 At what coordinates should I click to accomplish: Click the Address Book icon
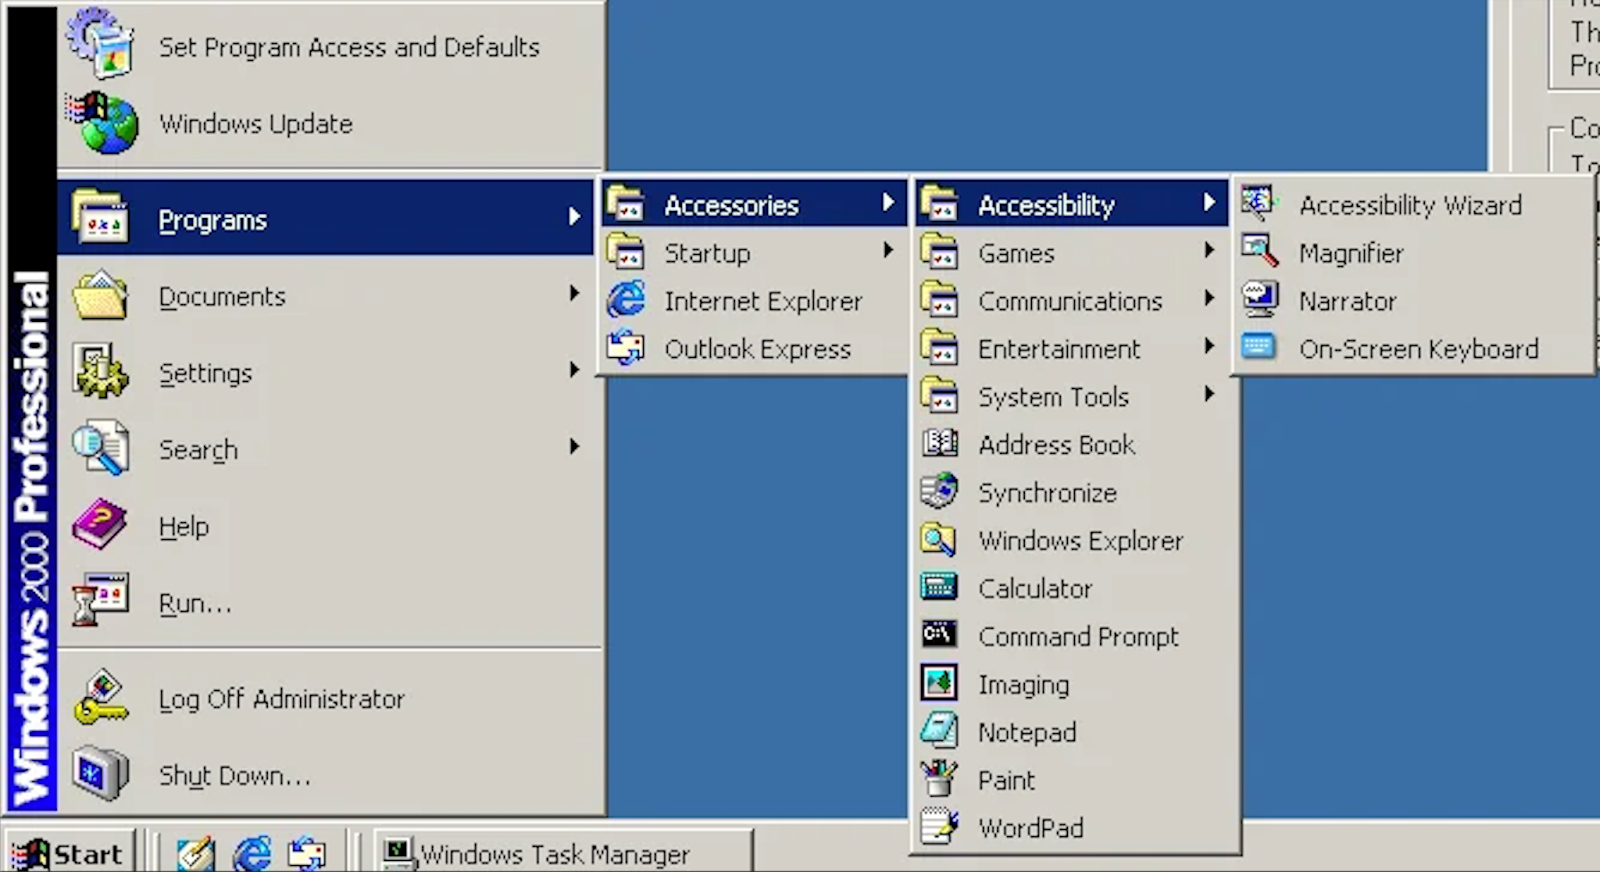tap(939, 443)
